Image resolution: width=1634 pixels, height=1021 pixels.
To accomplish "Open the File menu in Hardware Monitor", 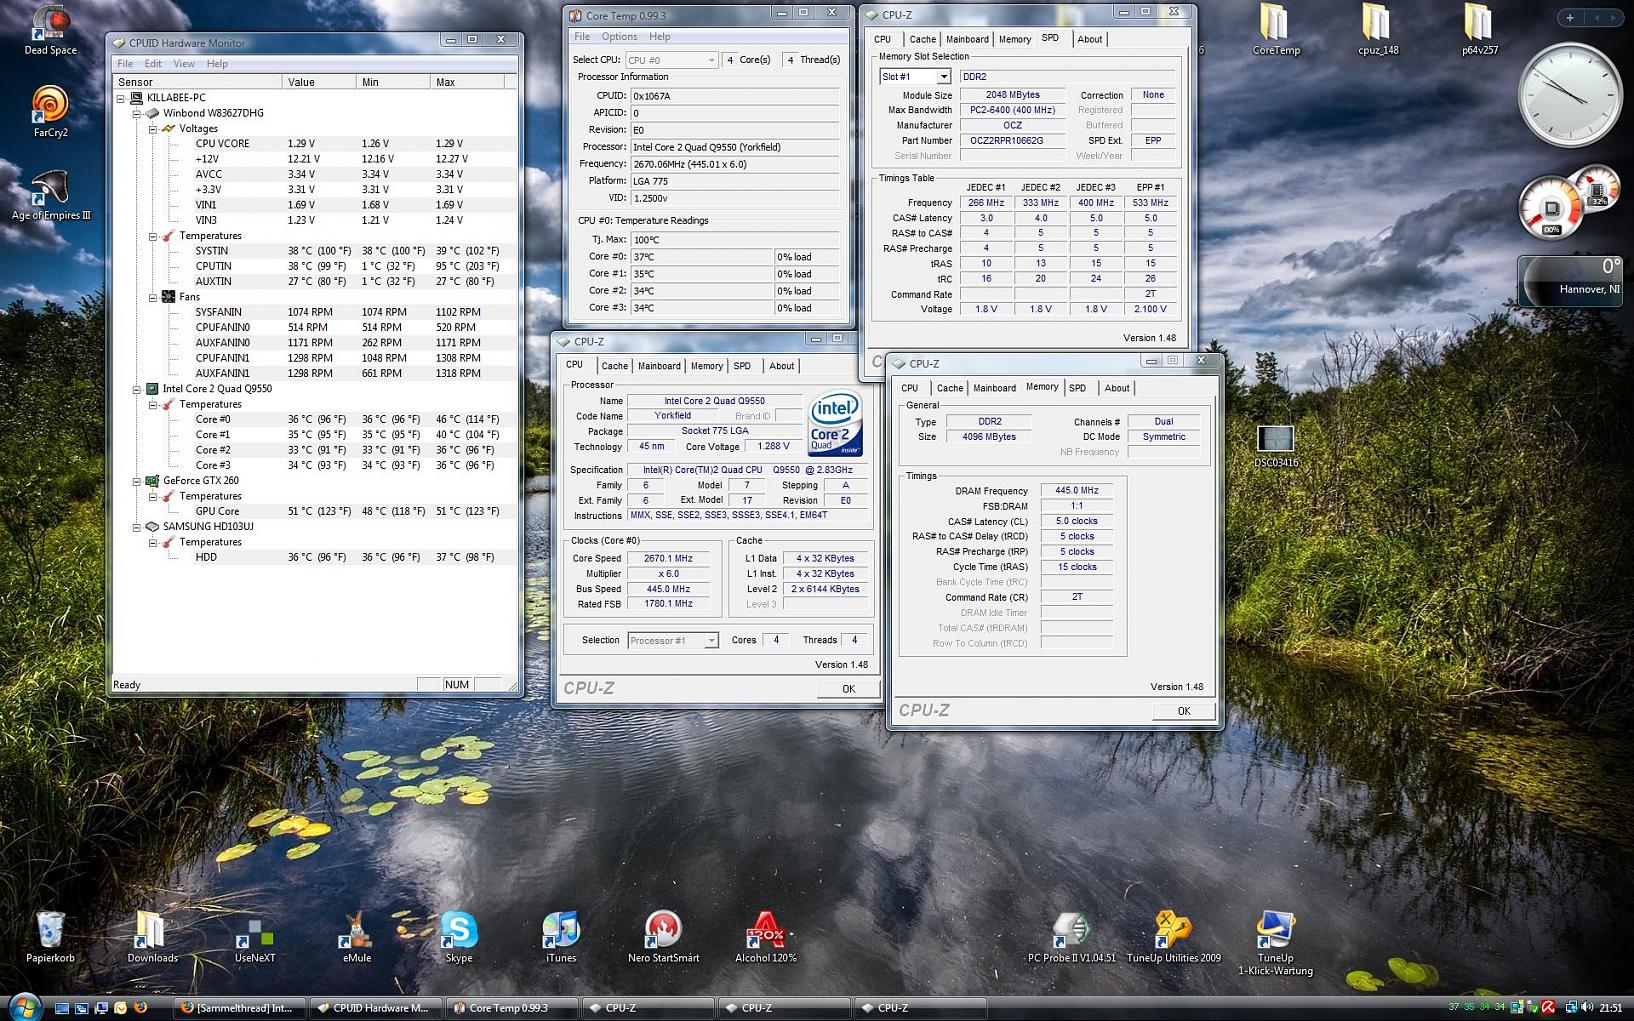I will (125, 64).
